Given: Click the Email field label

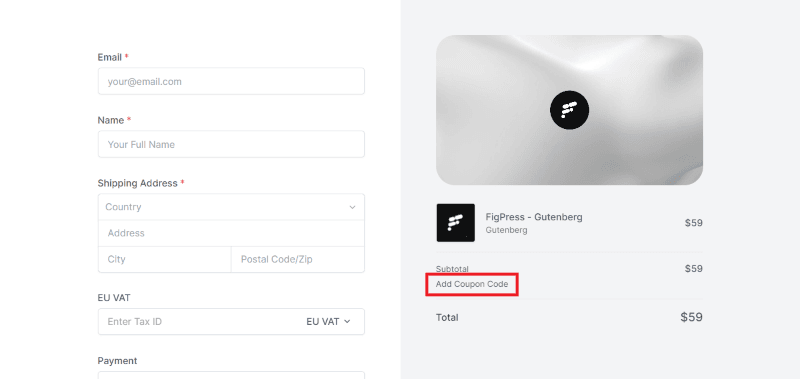Looking at the screenshot, I should pos(110,57).
